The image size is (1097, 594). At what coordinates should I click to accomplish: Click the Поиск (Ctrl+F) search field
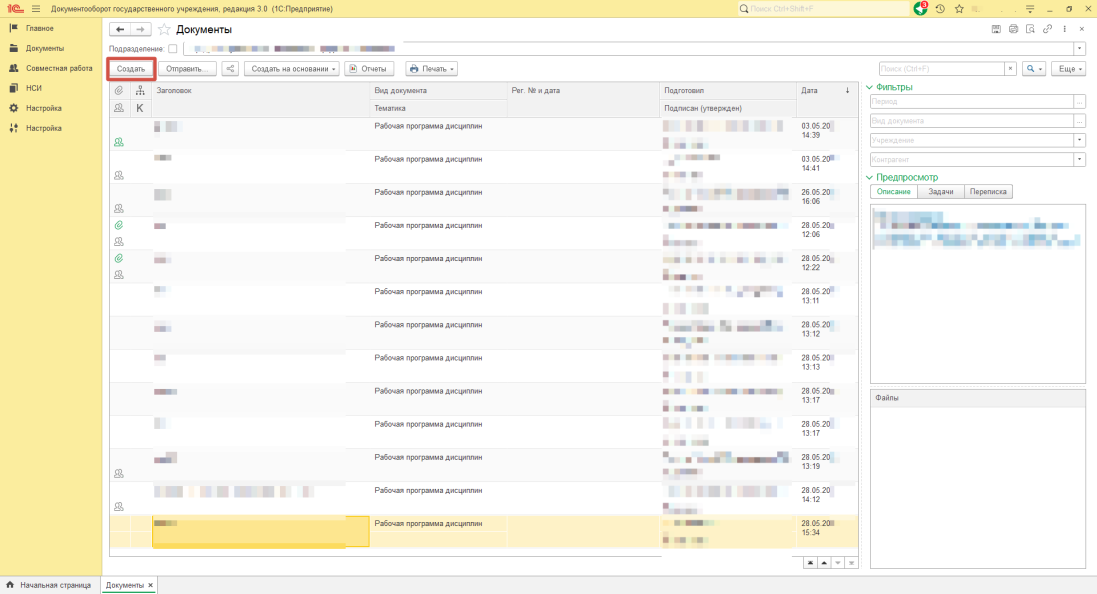tap(940, 69)
